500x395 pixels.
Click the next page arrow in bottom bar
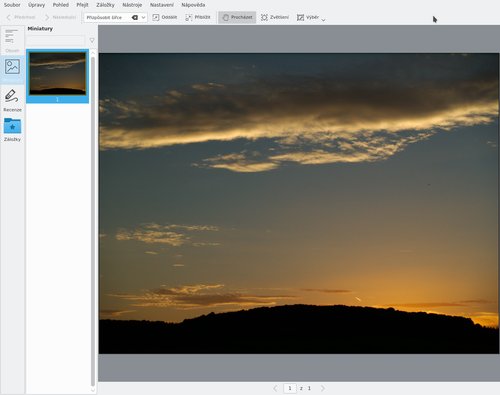pos(323,388)
